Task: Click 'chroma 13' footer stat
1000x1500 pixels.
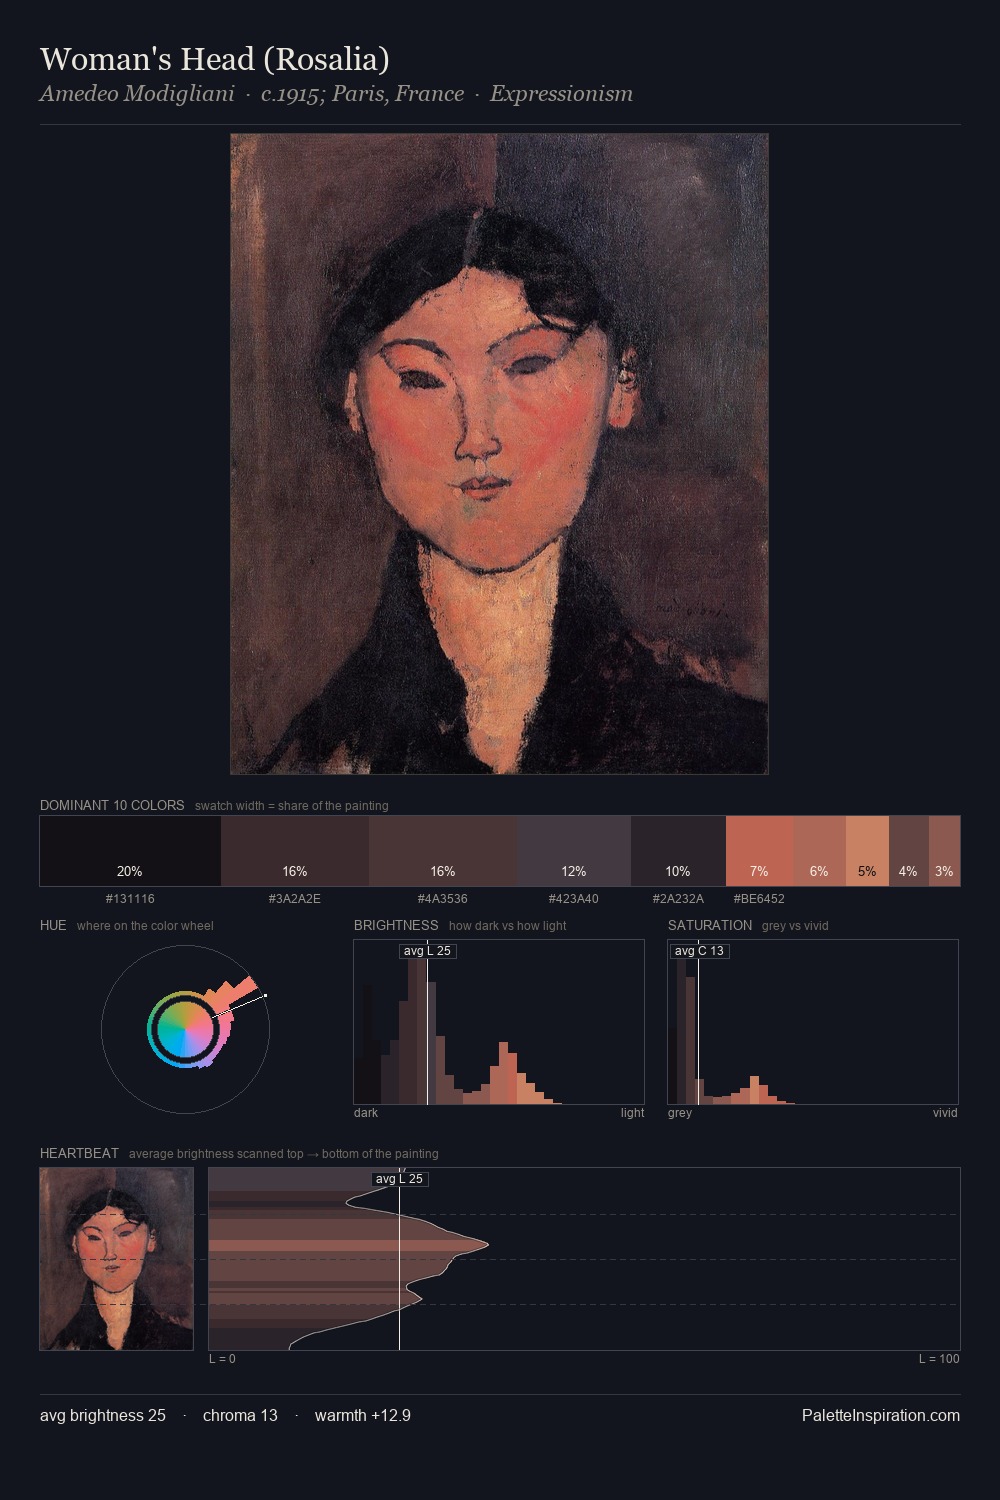Action: pyautogui.click(x=240, y=1416)
